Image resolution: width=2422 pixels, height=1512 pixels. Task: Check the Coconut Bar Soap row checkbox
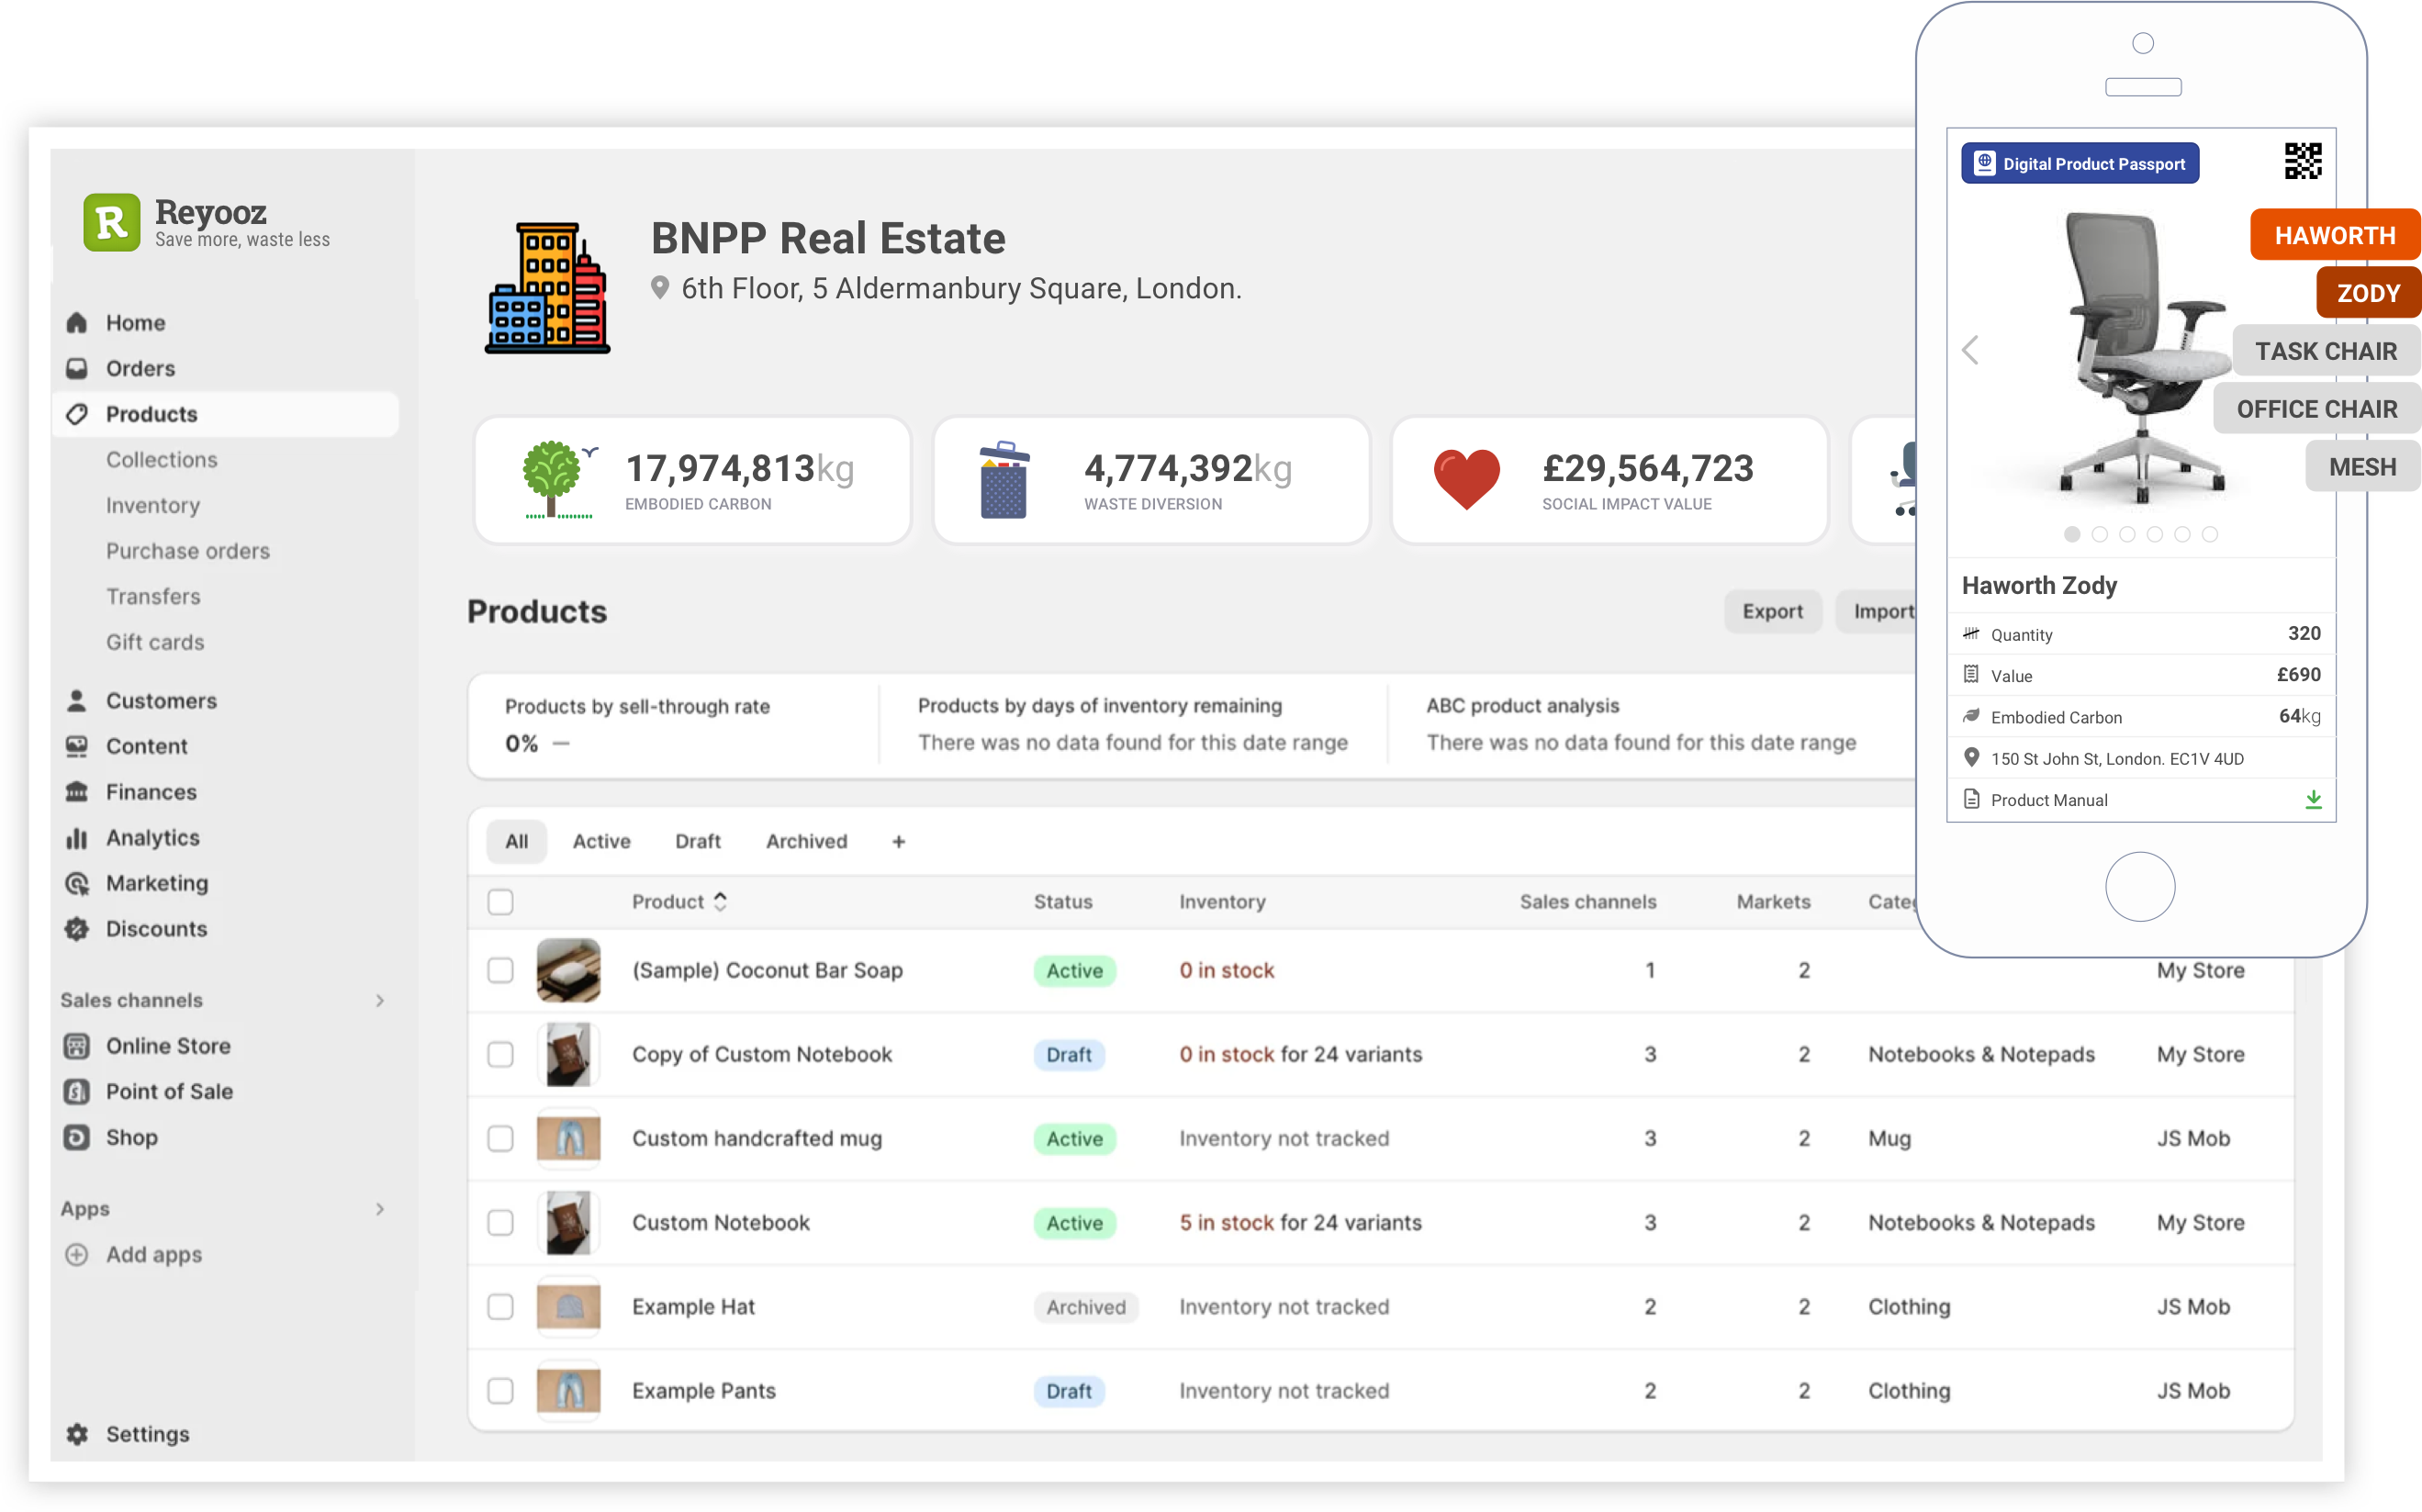pos(500,970)
